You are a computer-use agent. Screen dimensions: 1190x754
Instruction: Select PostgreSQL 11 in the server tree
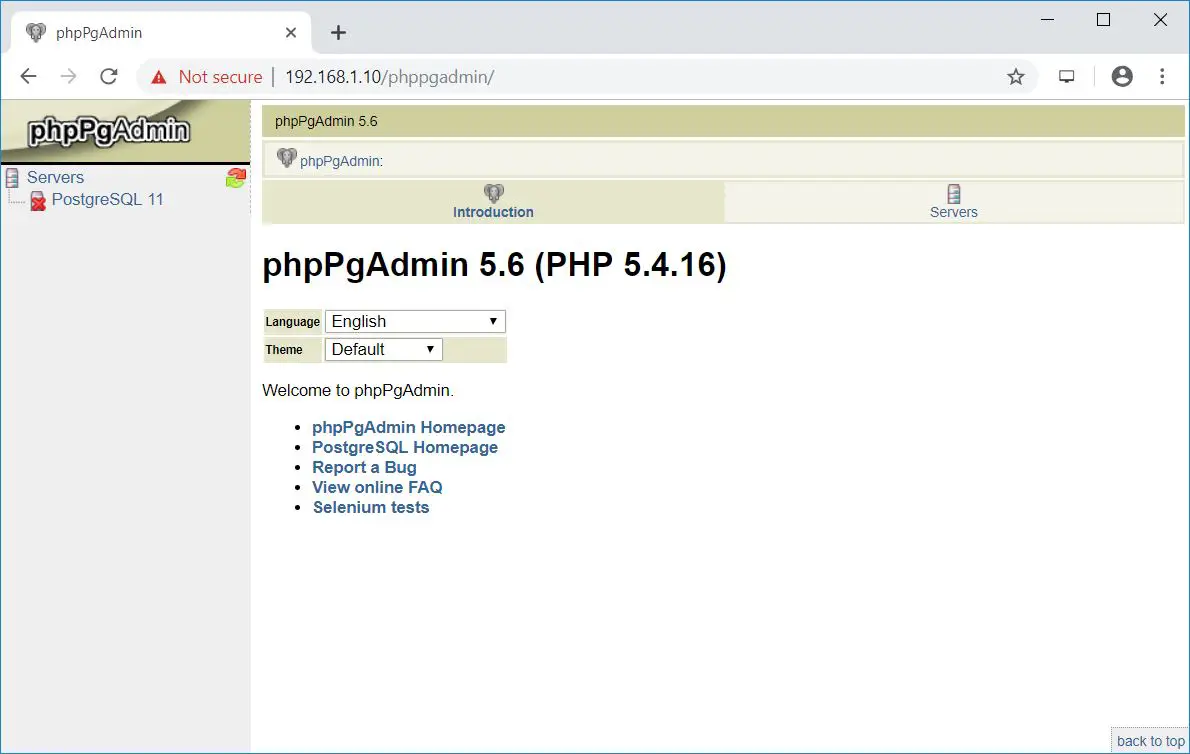pyautogui.click(x=108, y=199)
